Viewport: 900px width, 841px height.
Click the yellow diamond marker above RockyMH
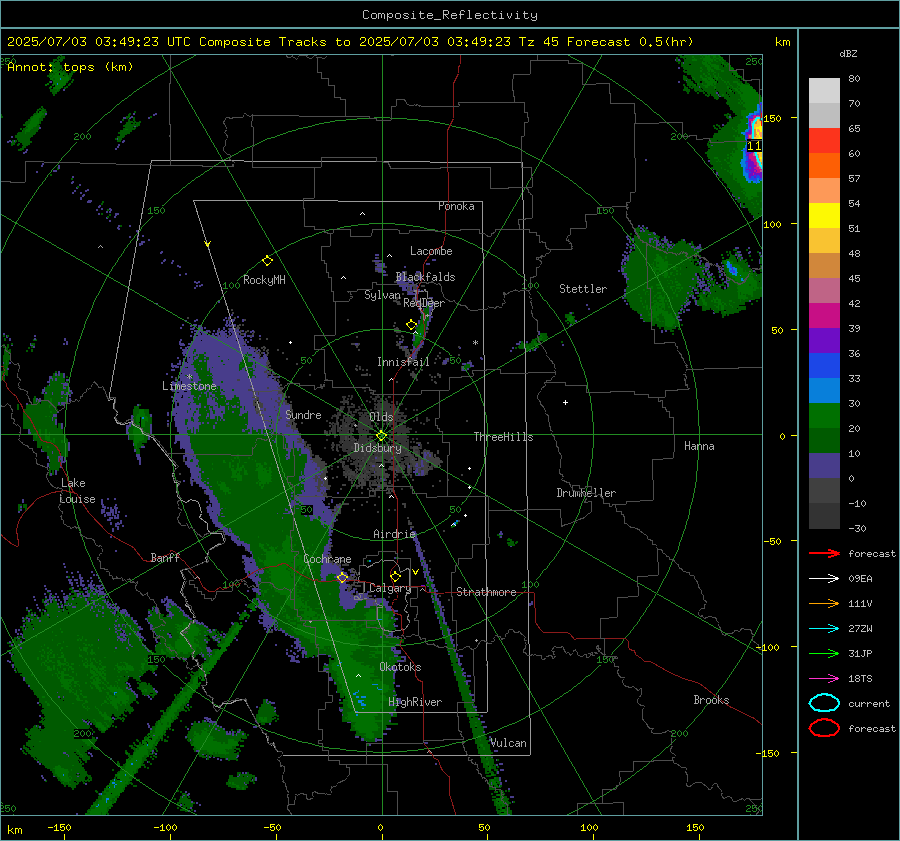(267, 261)
